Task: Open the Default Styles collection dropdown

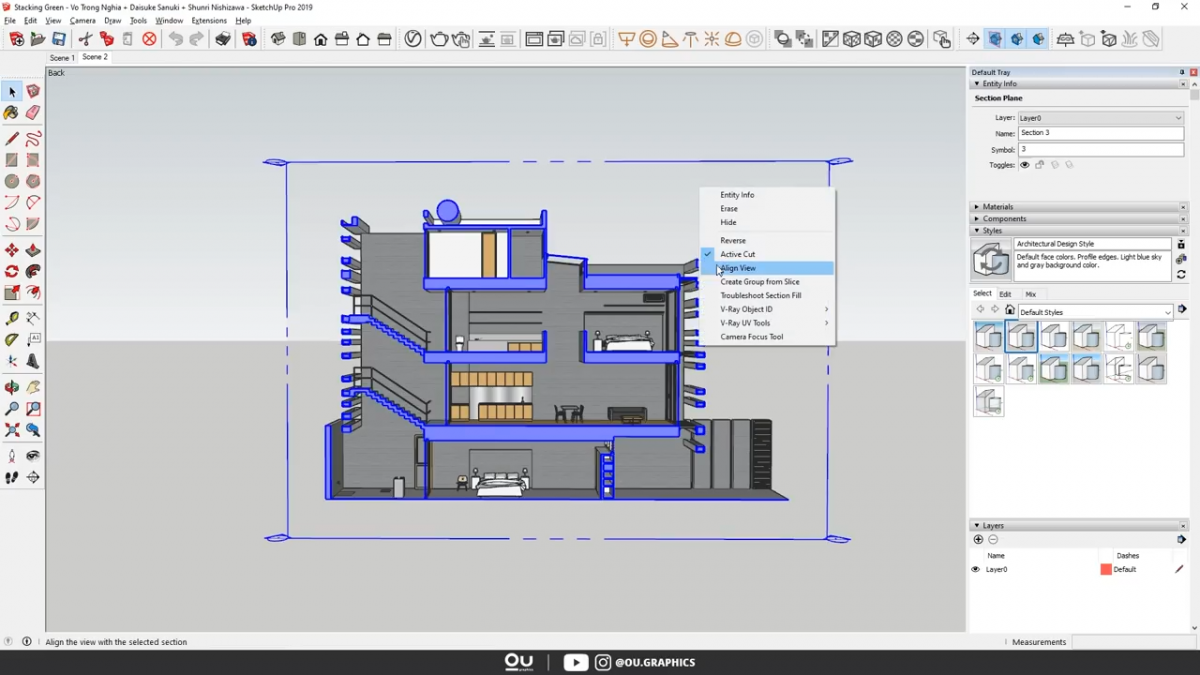Action: click(1095, 312)
